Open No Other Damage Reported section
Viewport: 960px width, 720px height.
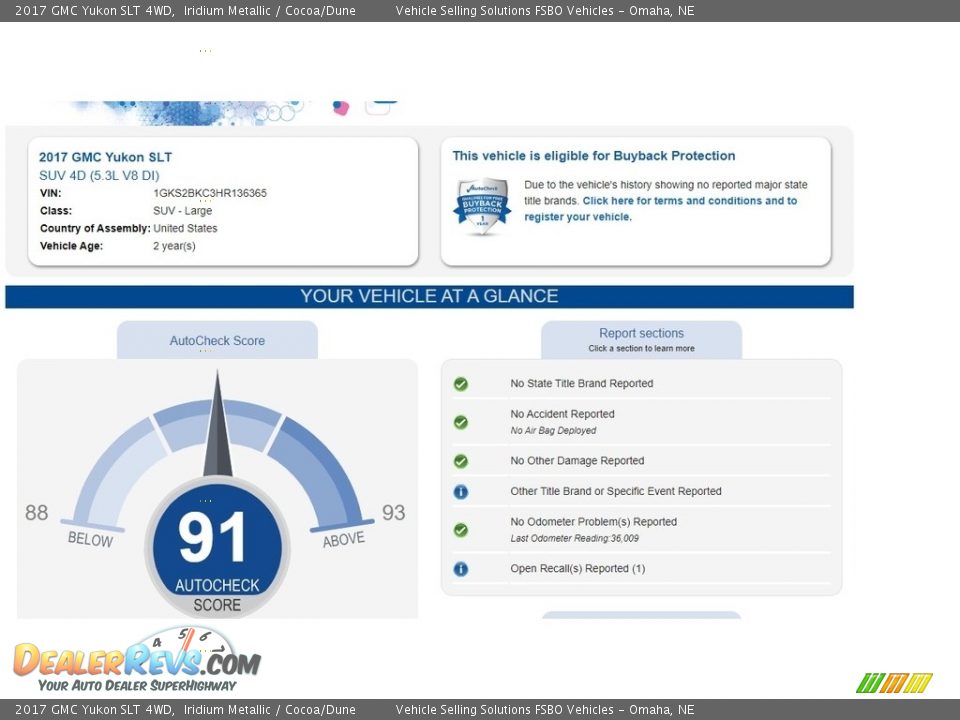point(577,460)
